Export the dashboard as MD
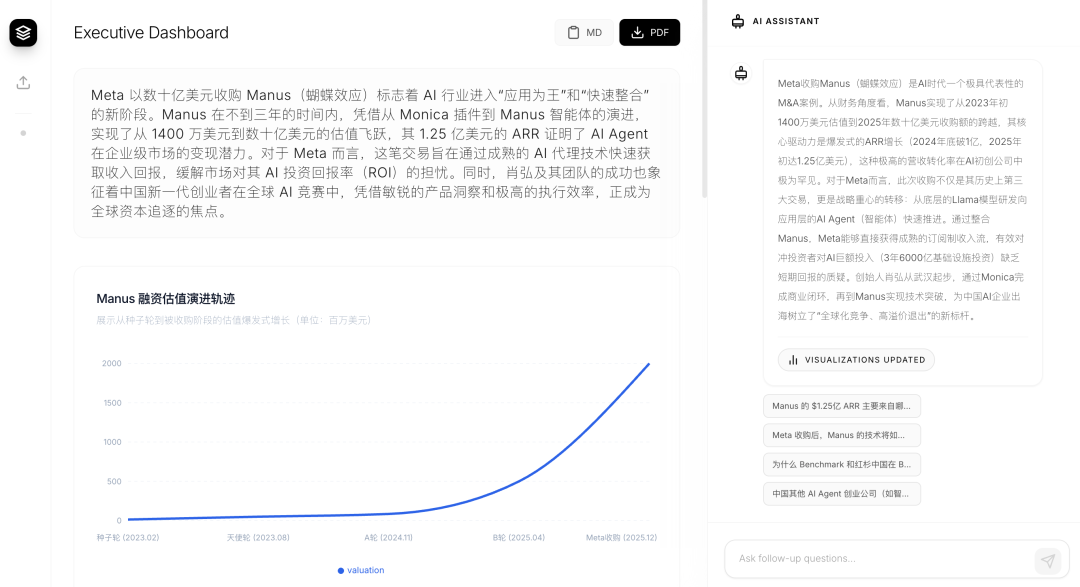The image size is (1080, 587). click(584, 32)
